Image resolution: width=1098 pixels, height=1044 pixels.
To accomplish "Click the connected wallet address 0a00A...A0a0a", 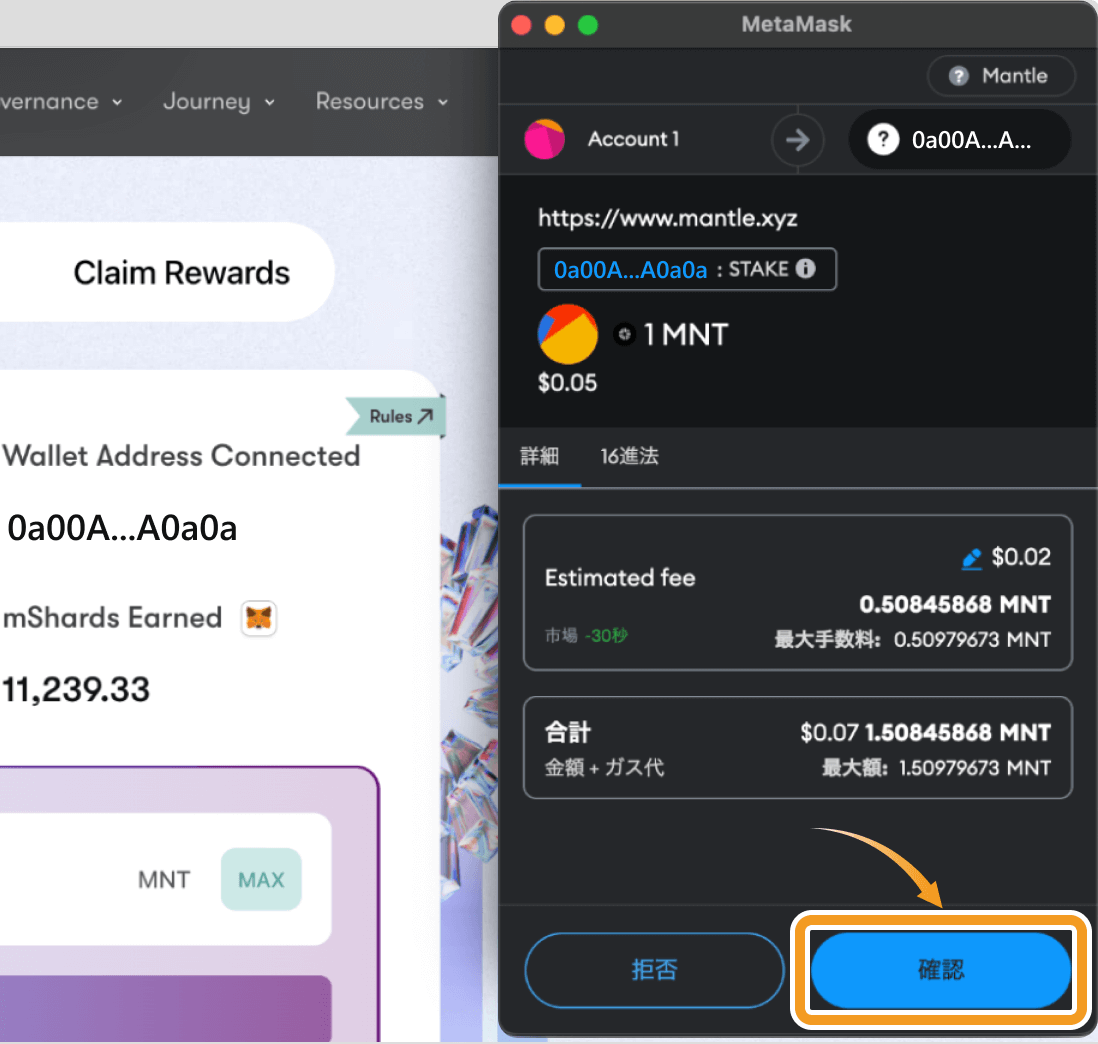I will (x=122, y=528).
